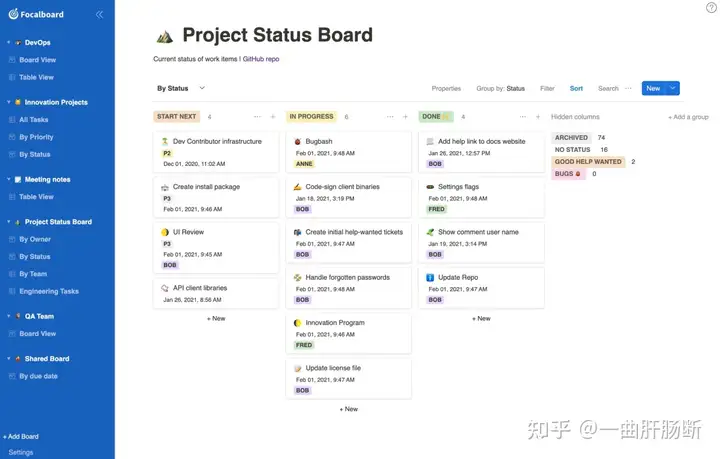Add card with IN PROGRESS plus icon
Viewport: 720px width, 459px height.
coord(405,117)
